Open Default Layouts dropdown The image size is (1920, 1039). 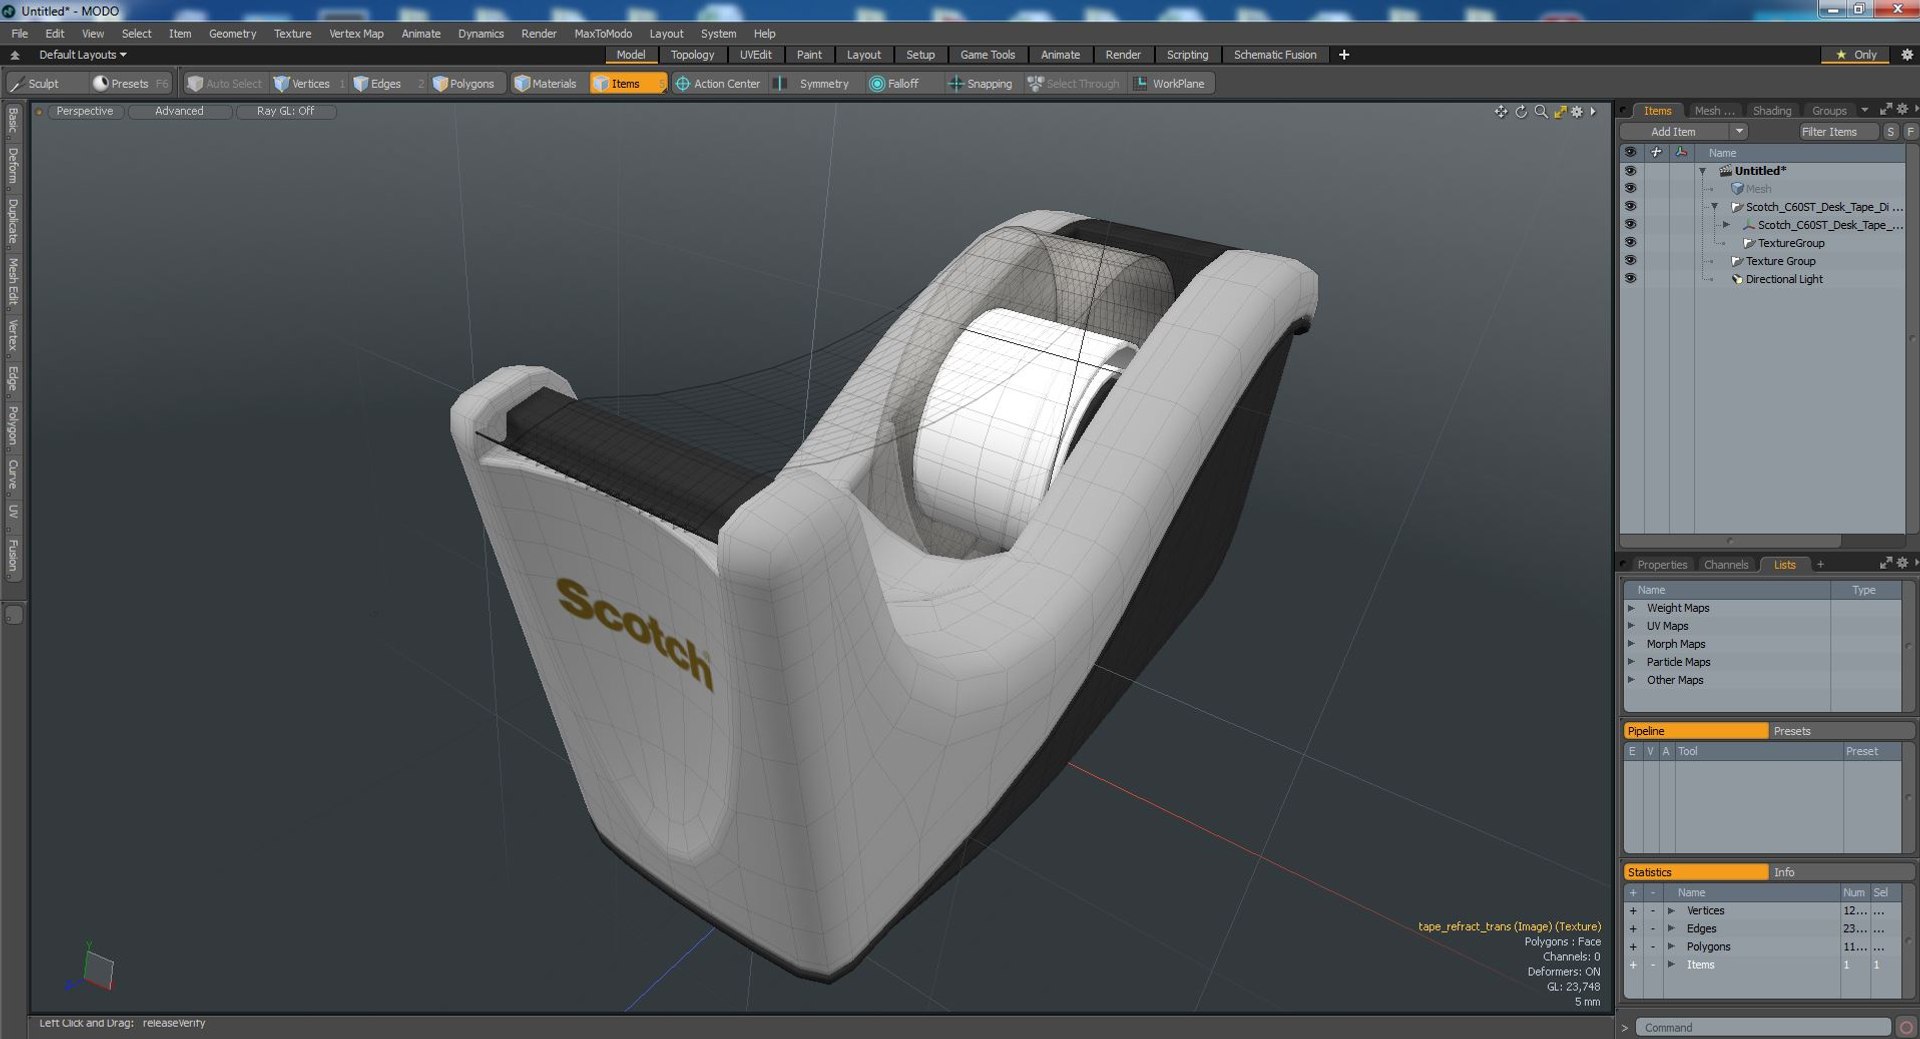[x=82, y=55]
